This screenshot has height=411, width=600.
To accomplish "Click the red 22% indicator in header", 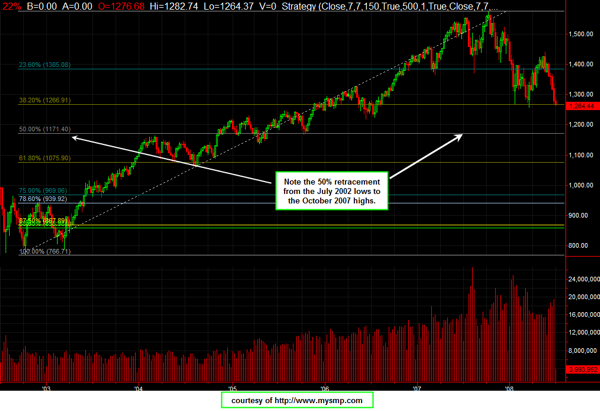I will (x=11, y=5).
